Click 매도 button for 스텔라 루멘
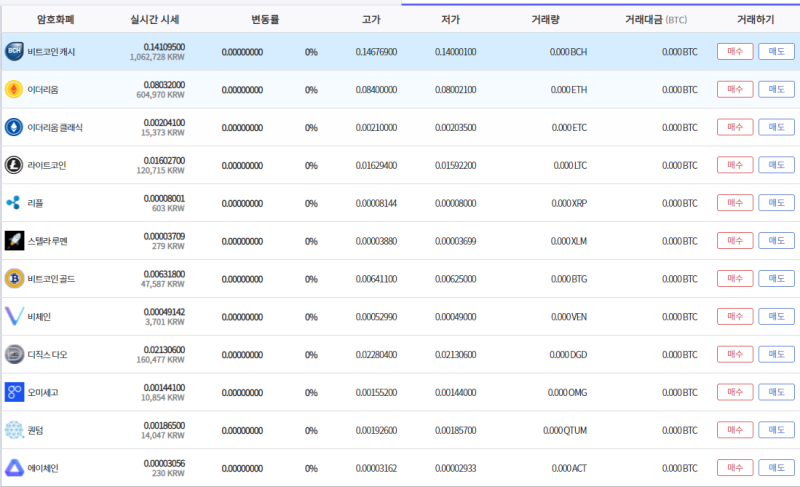This screenshot has height=487, width=800. (777, 241)
